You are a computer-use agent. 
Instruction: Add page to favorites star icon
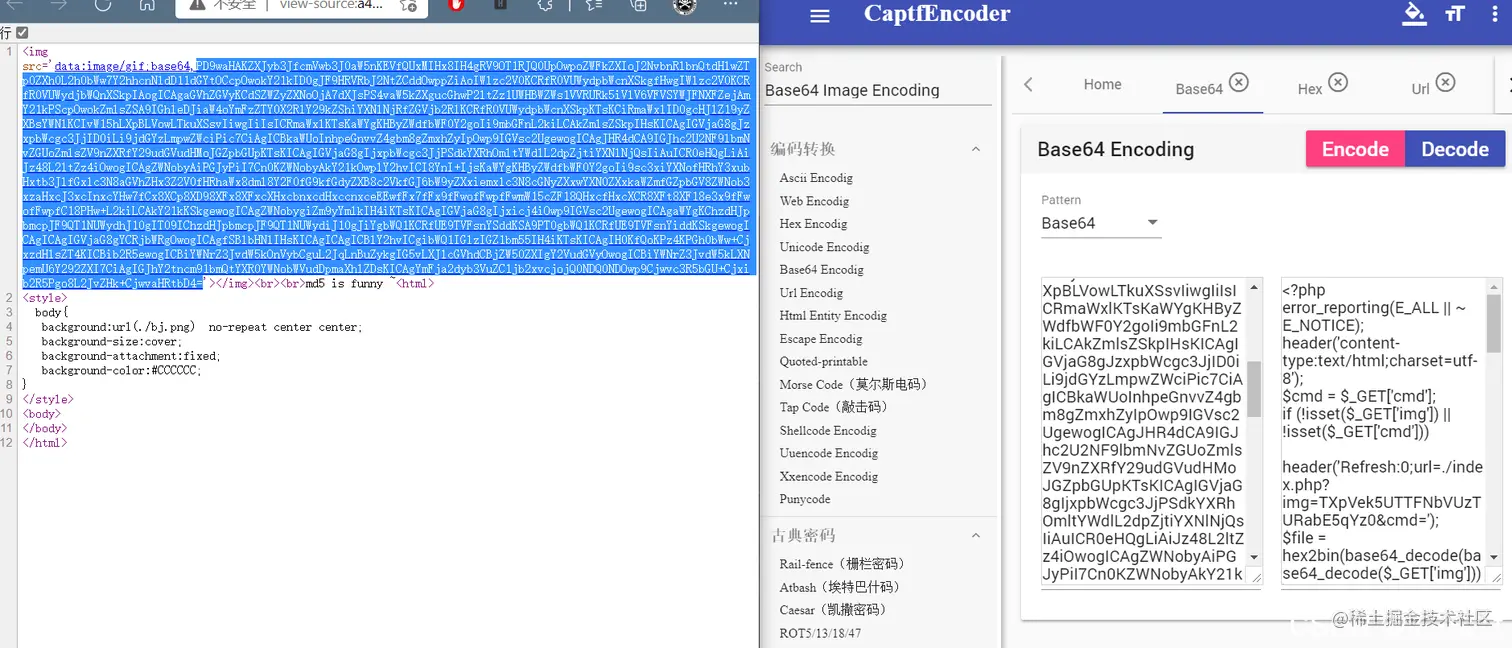point(408,5)
